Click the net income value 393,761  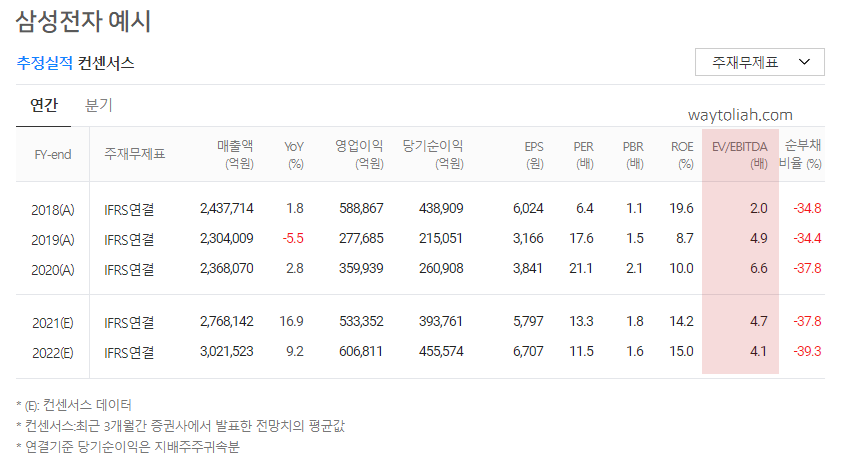tap(441, 321)
